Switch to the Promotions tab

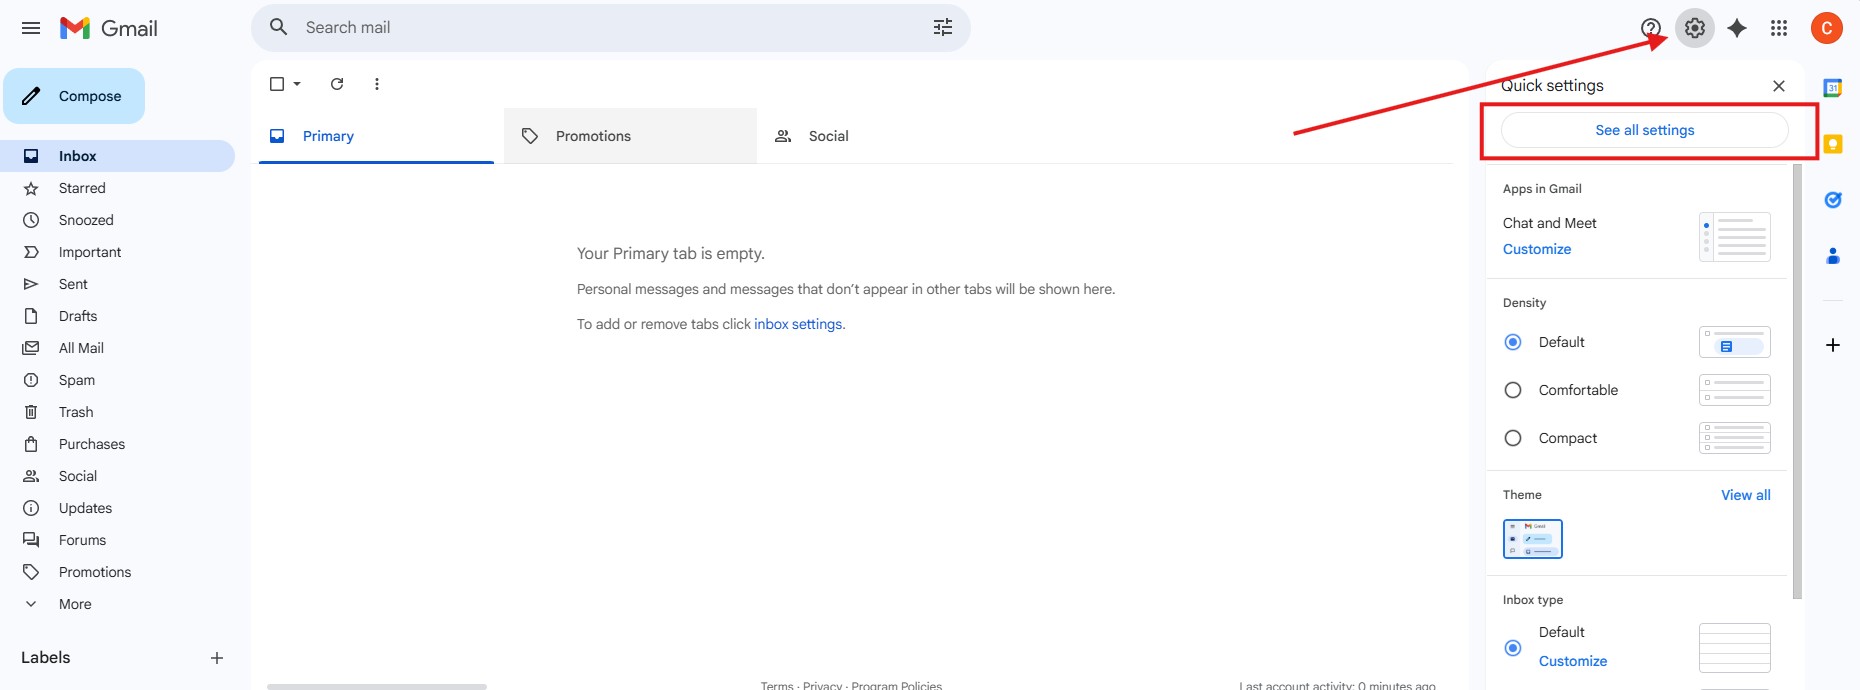pyautogui.click(x=593, y=136)
